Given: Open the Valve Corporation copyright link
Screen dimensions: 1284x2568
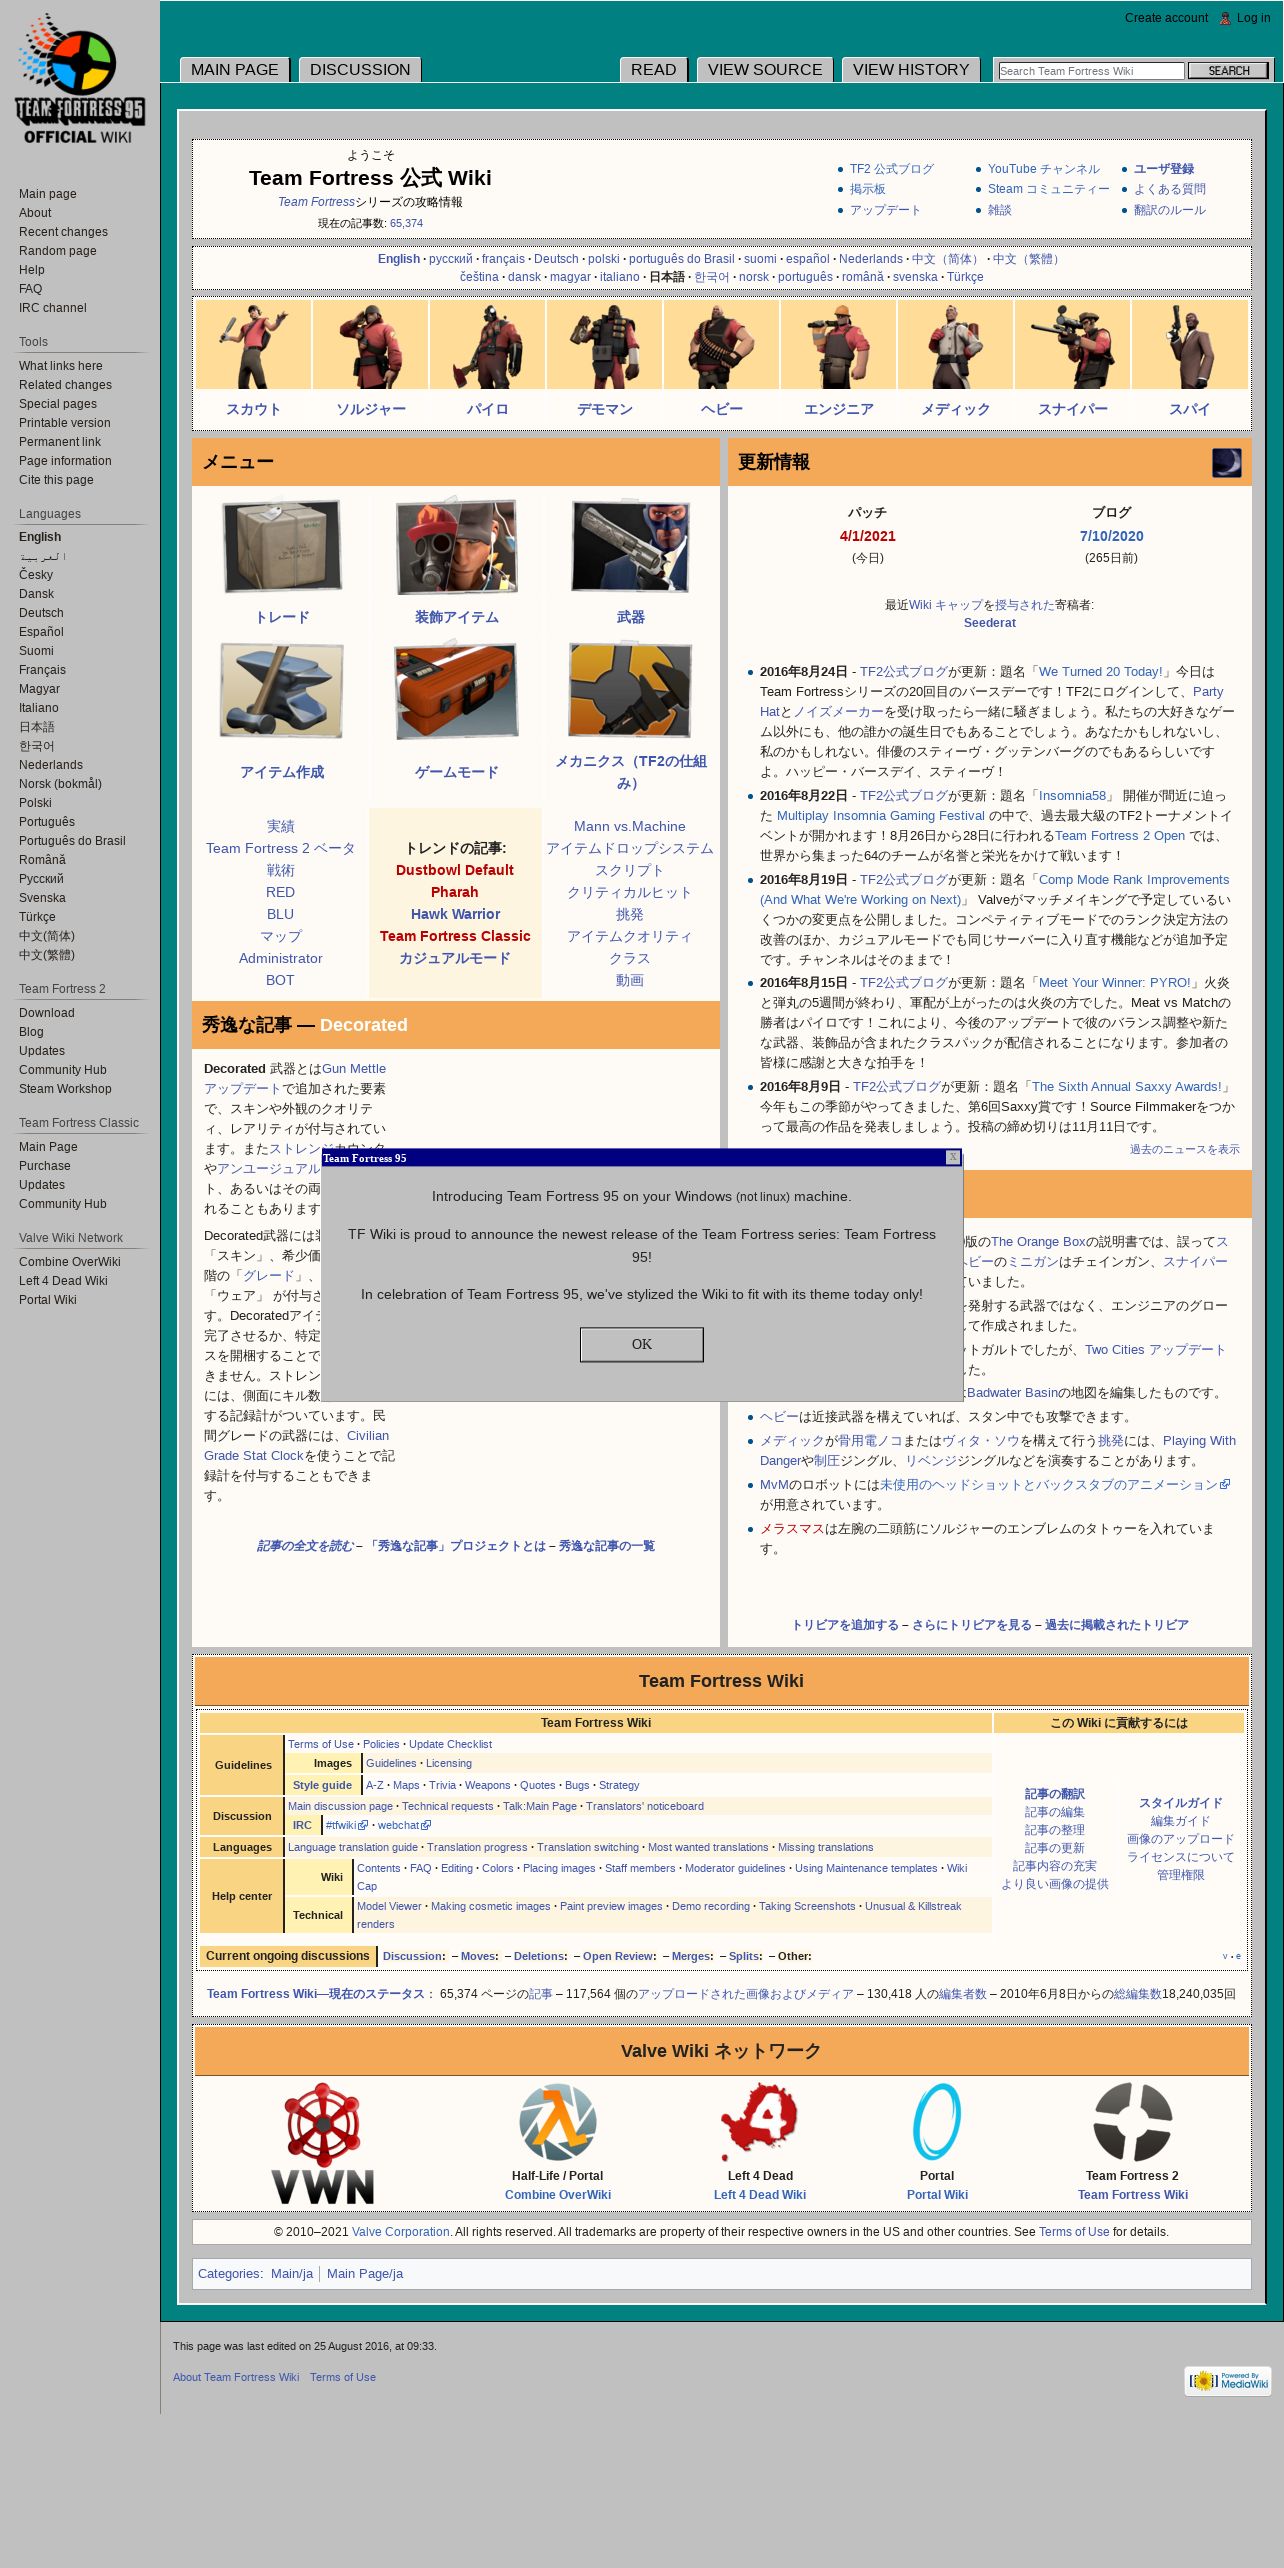Looking at the screenshot, I should coord(401,2232).
